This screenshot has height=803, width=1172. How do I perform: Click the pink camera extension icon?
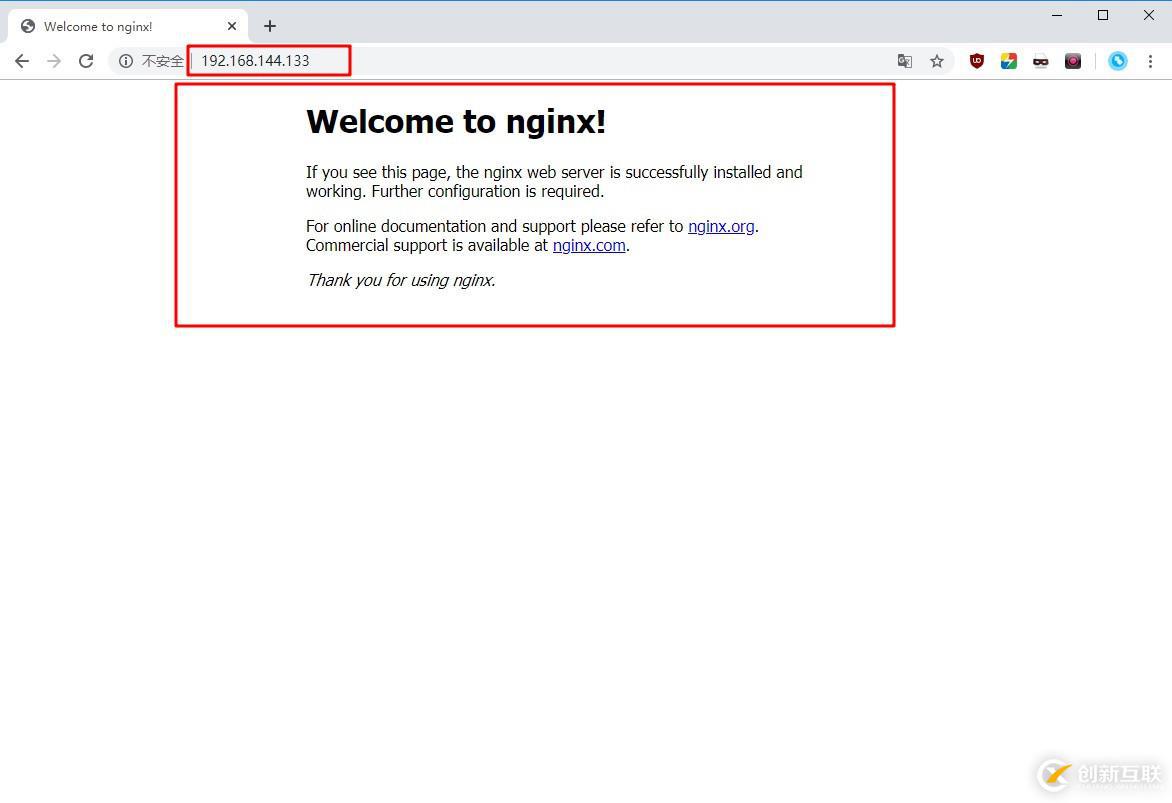(x=1073, y=61)
